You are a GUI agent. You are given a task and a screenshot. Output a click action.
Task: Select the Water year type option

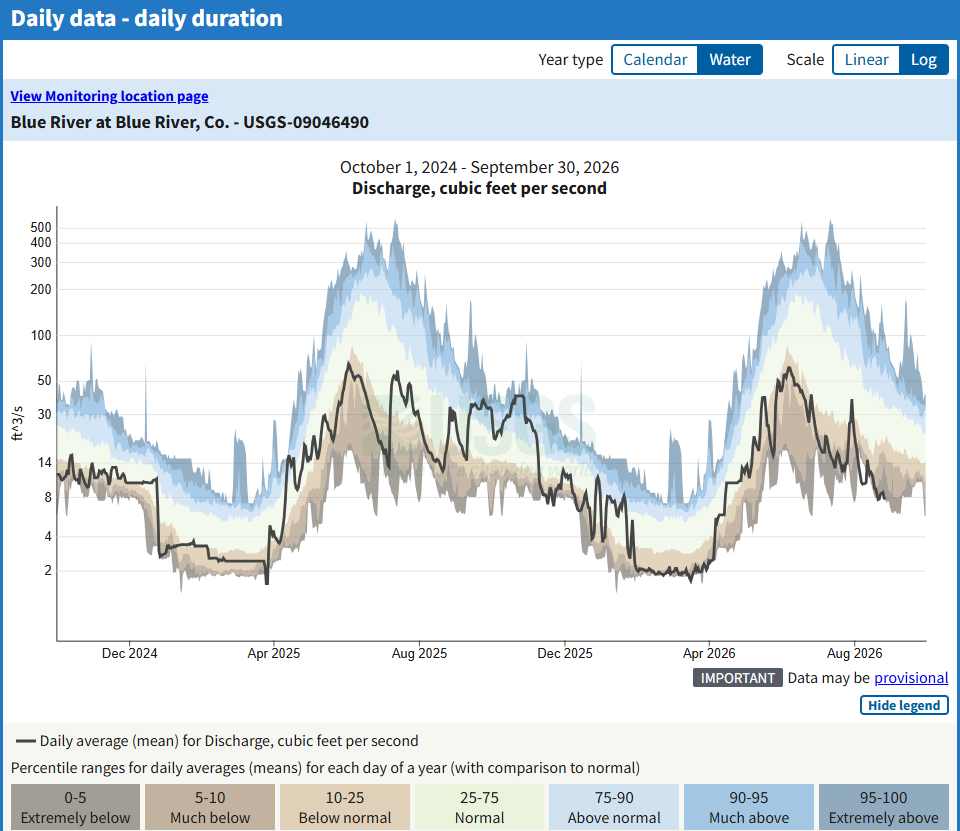coord(730,59)
